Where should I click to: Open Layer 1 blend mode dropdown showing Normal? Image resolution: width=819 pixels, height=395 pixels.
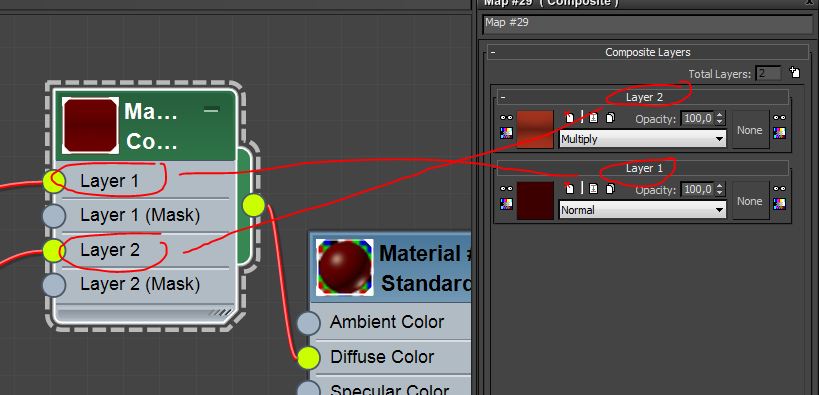[642, 210]
